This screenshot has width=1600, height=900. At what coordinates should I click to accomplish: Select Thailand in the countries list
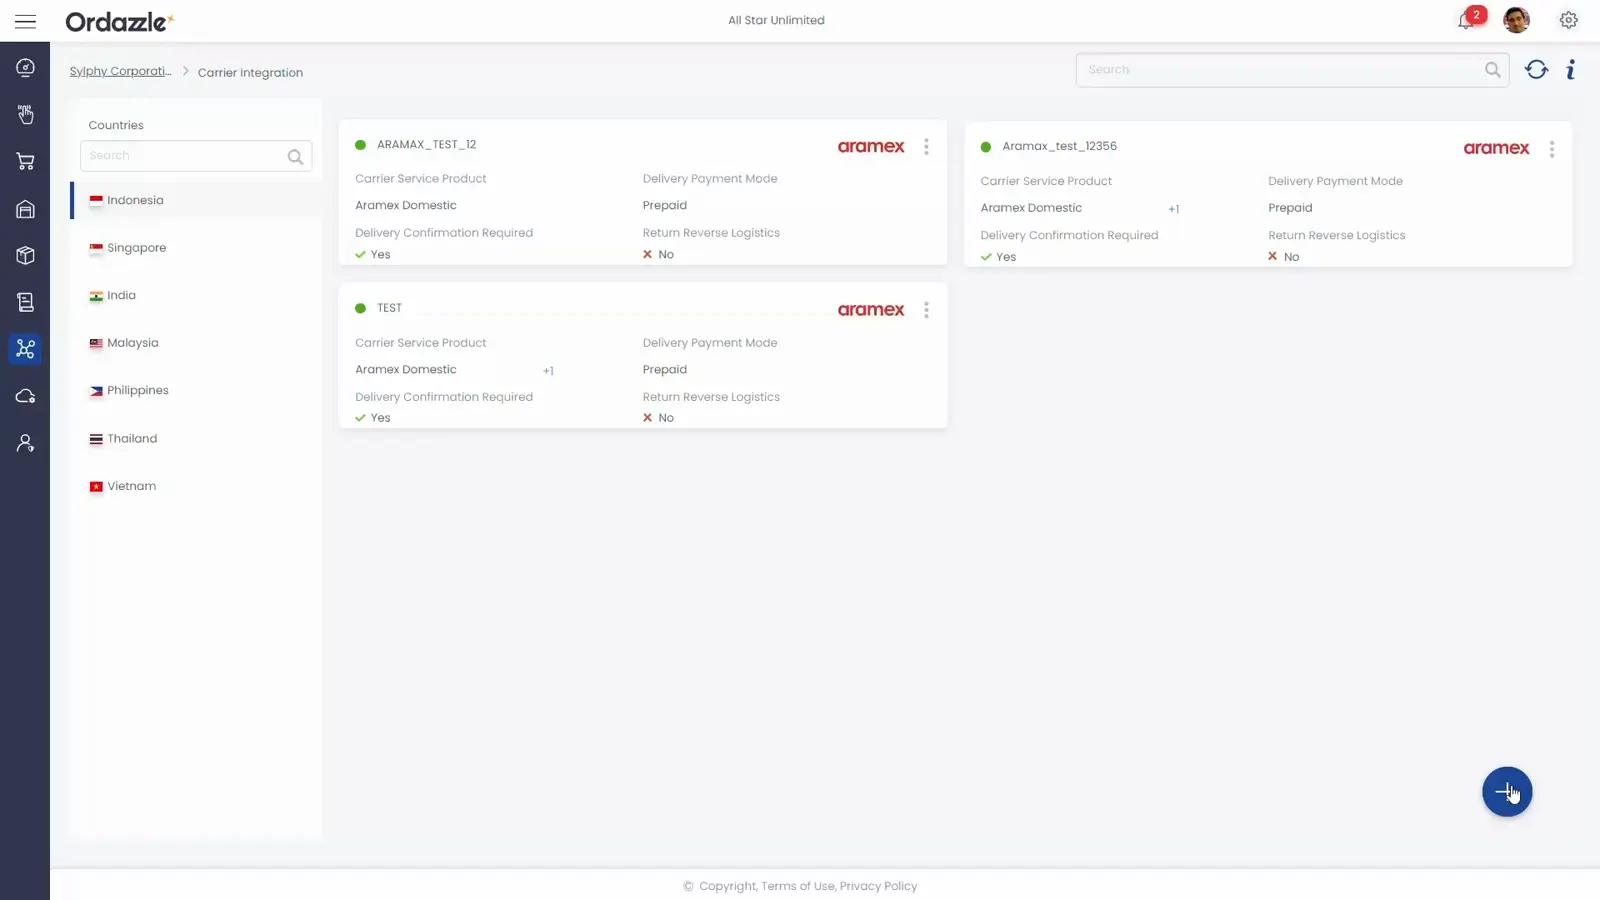click(196, 438)
